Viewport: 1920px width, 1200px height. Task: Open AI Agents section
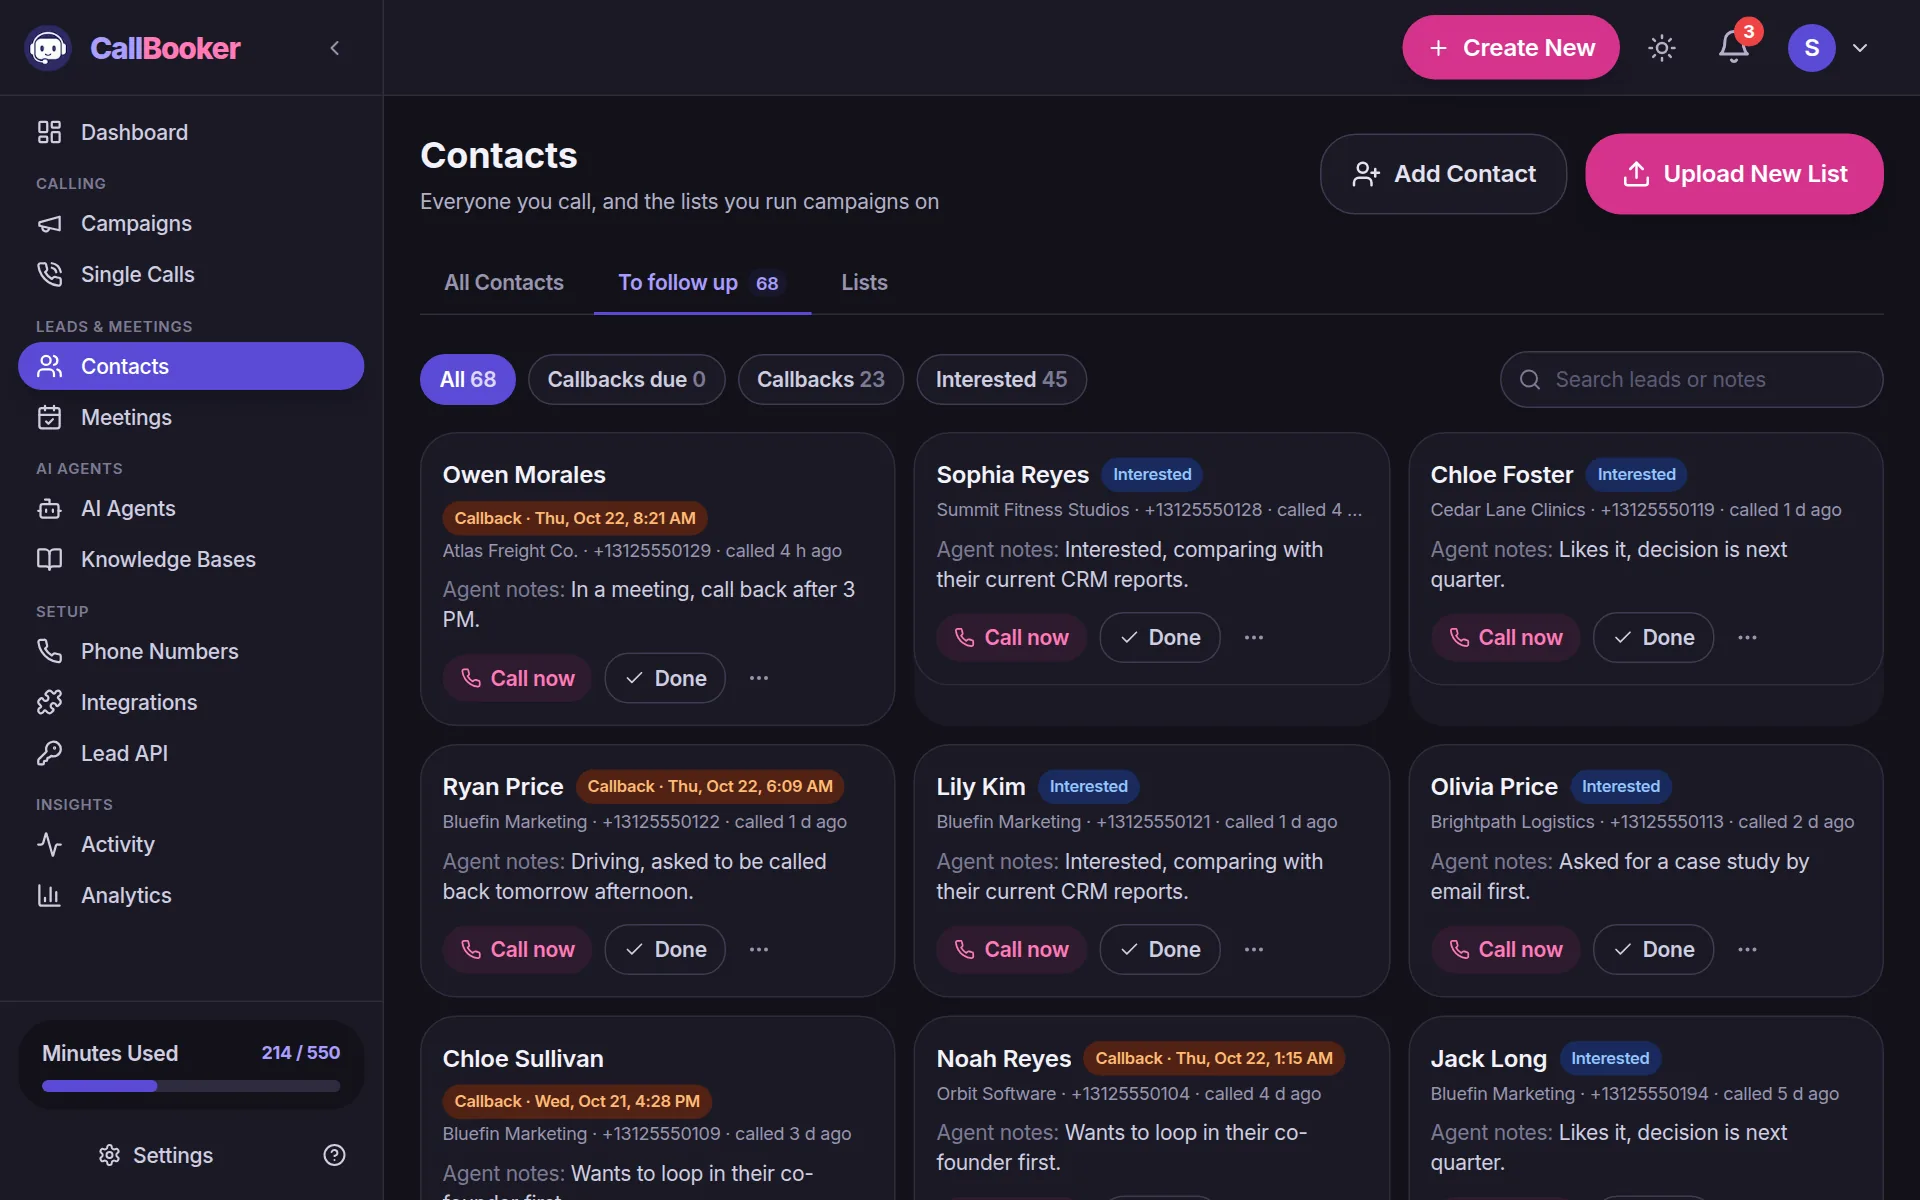pyautogui.click(x=191, y=508)
